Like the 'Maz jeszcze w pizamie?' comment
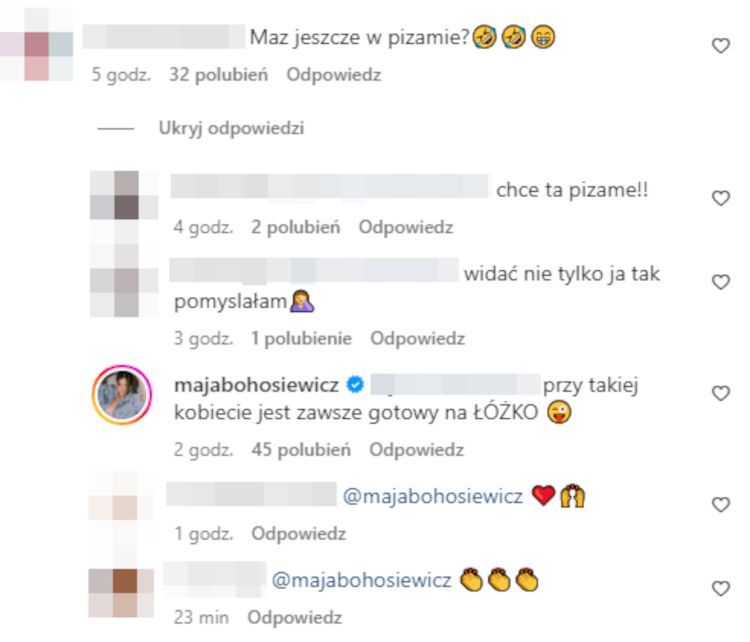Screen dimensions: 750x642 [x=720, y=46]
